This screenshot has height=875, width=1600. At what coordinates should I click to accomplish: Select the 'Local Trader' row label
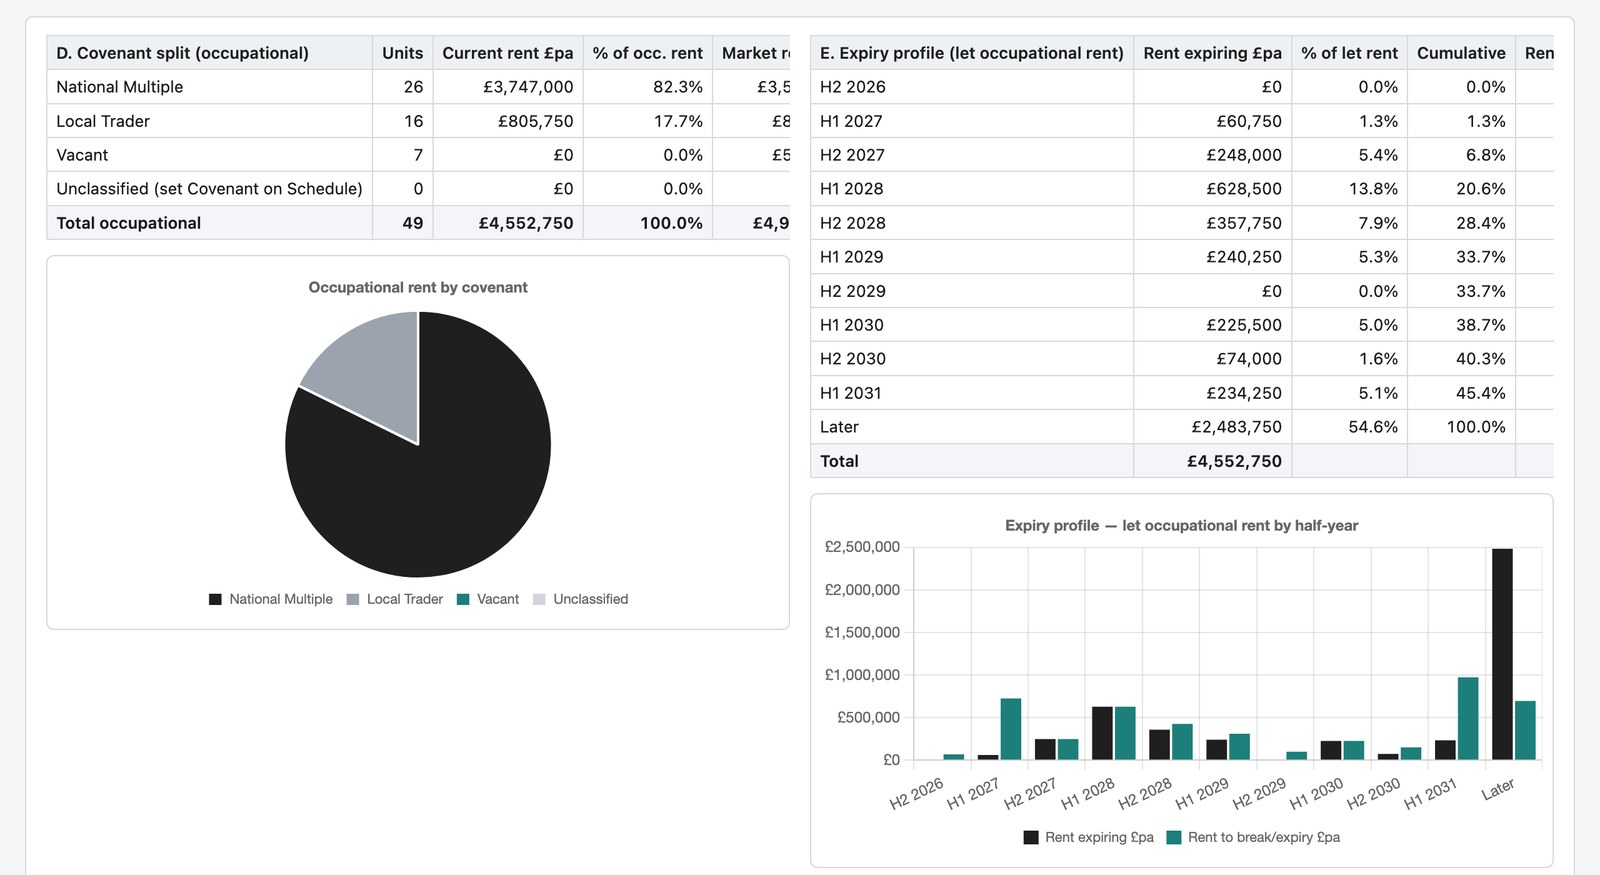[103, 121]
